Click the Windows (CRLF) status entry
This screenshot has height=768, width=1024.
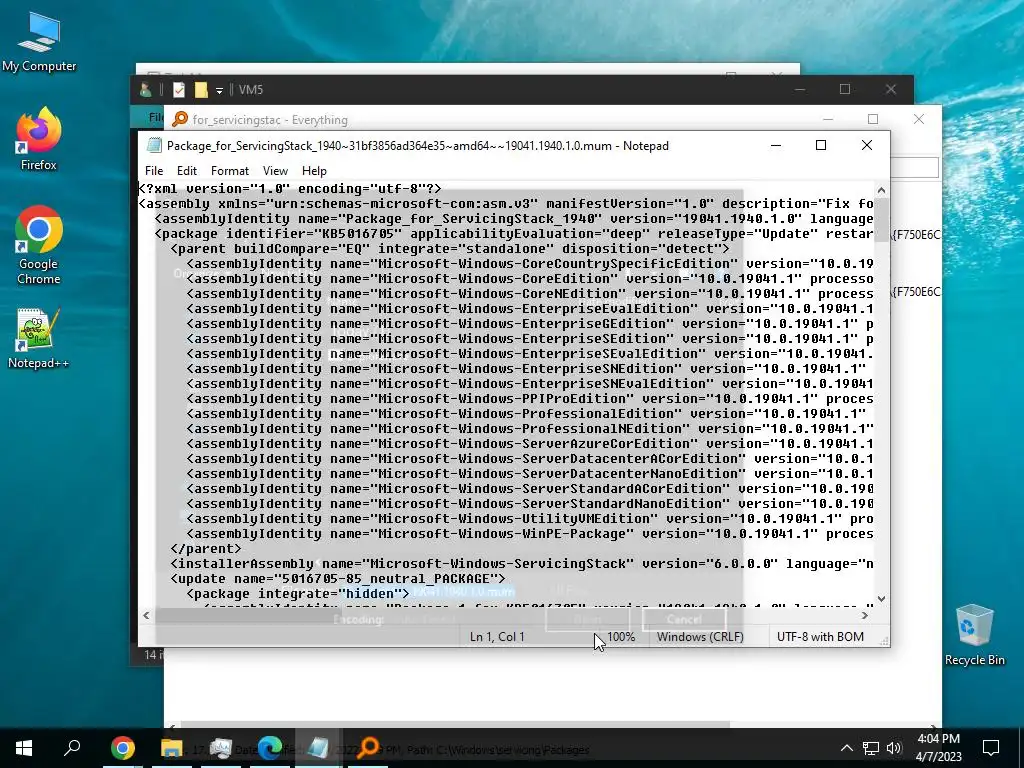click(x=700, y=637)
